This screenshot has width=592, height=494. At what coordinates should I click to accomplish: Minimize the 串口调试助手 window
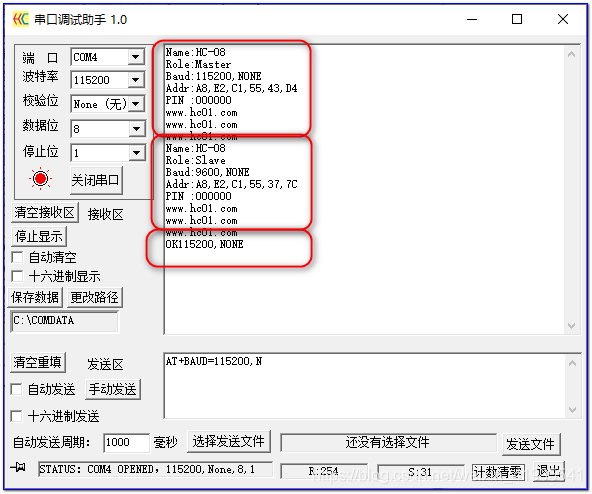[x=472, y=19]
